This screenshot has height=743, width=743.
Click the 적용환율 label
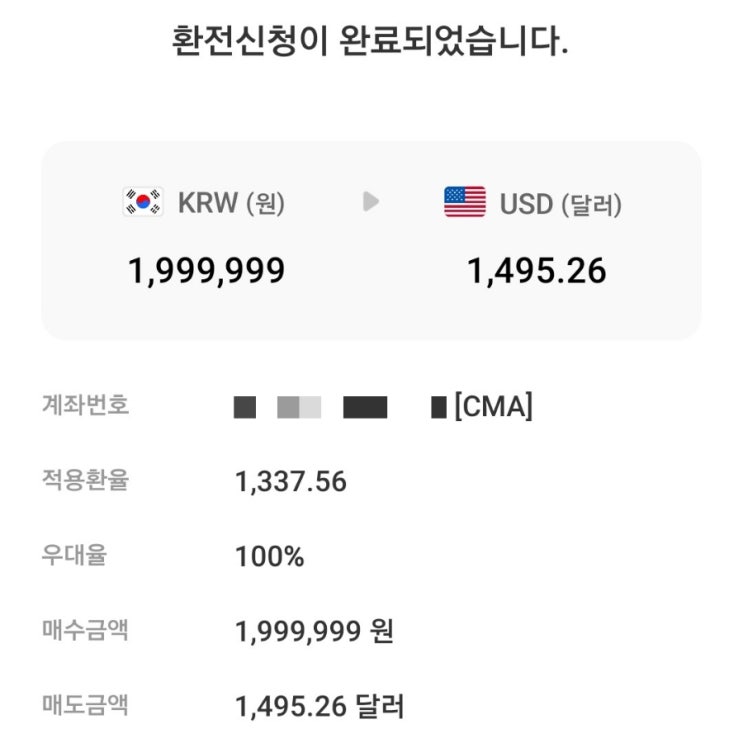(x=87, y=481)
